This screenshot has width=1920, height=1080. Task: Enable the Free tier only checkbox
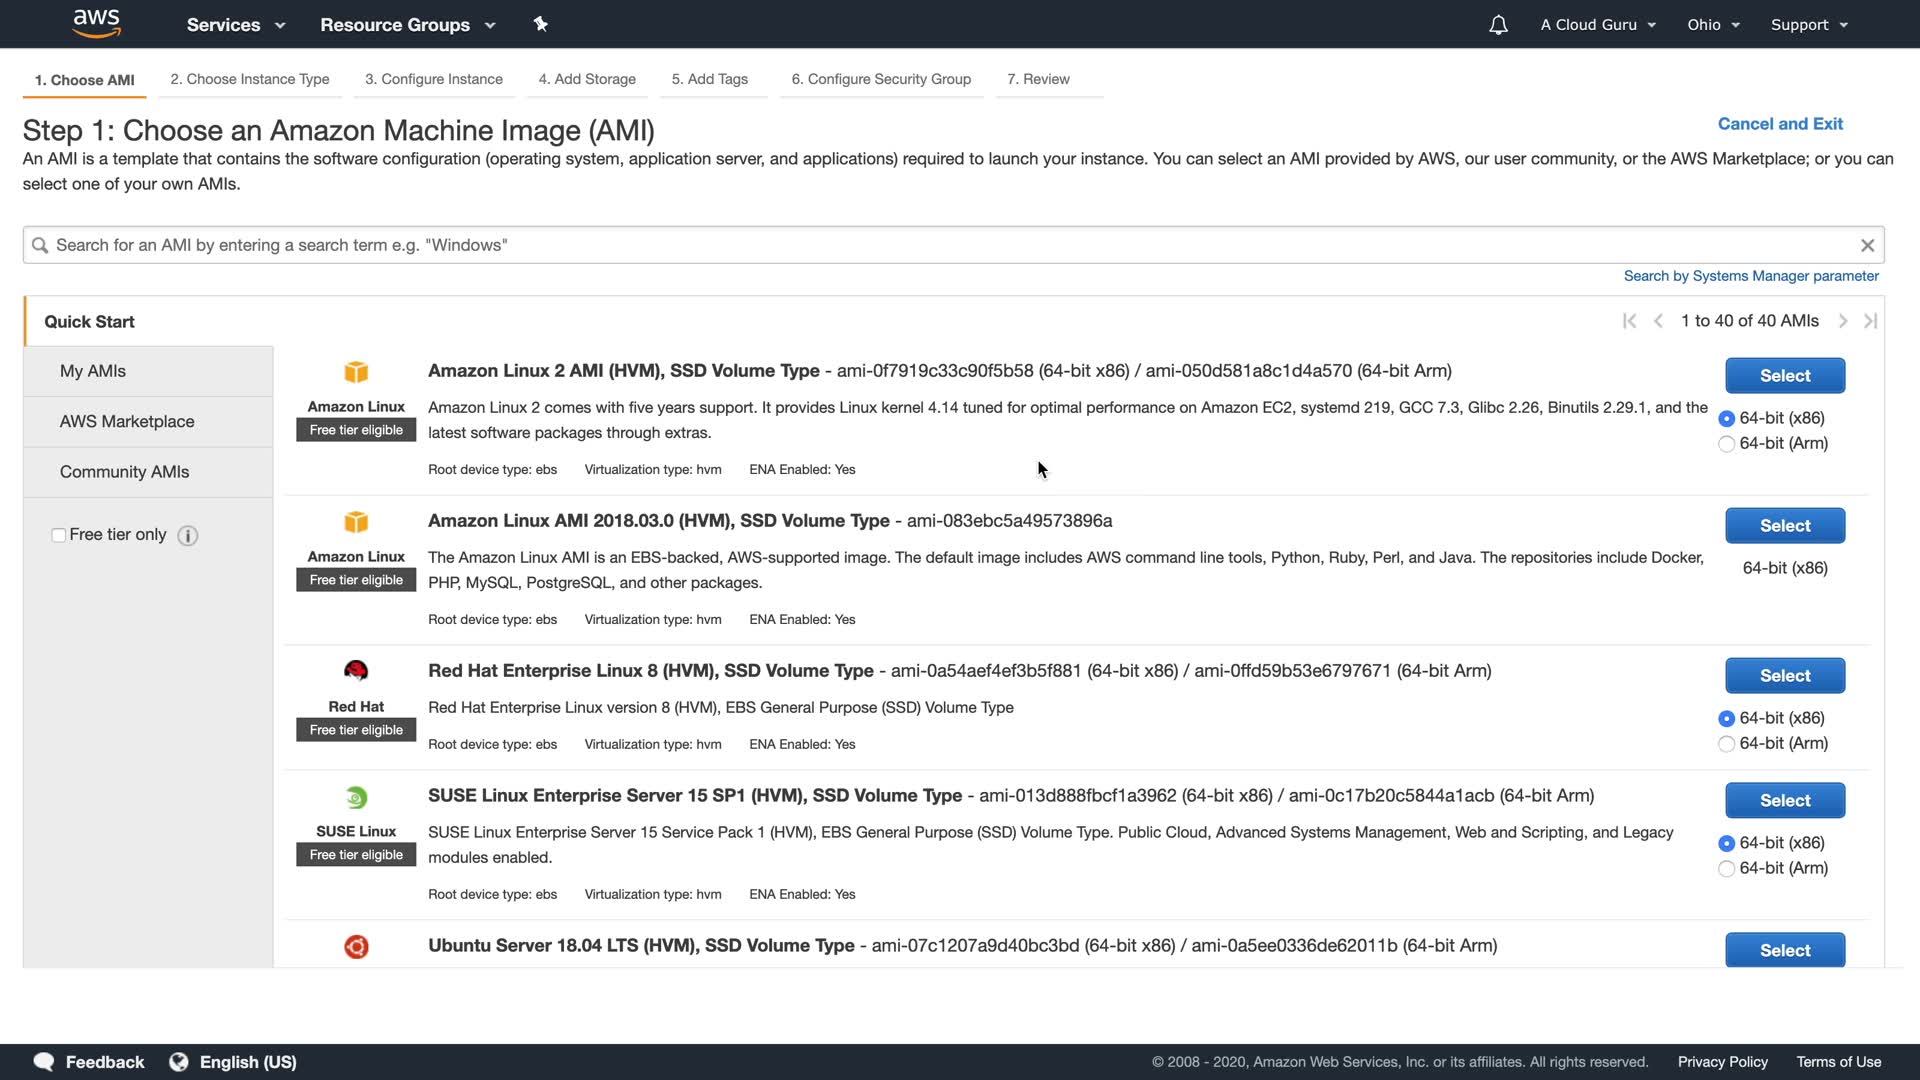pos(59,535)
